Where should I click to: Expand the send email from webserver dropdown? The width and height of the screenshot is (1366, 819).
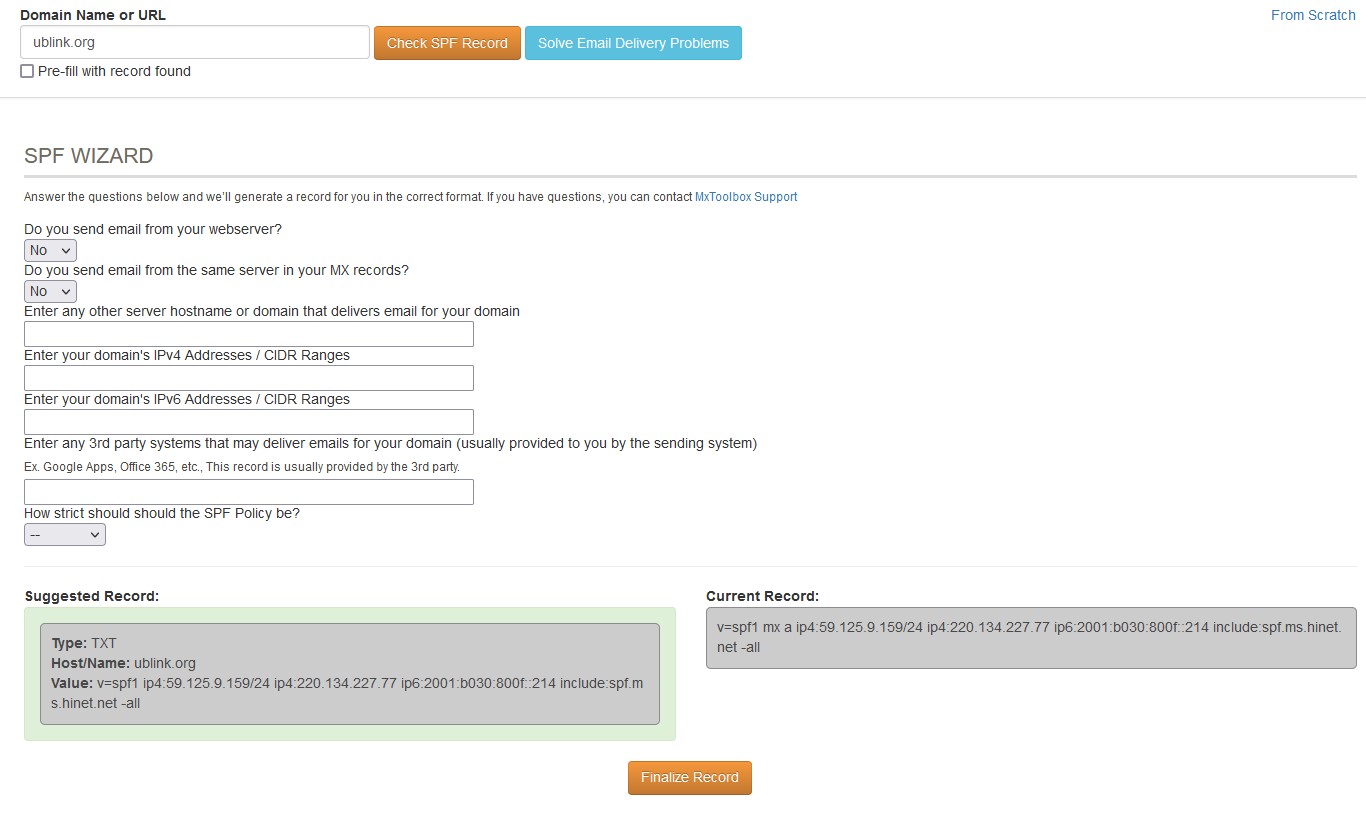[x=50, y=250]
